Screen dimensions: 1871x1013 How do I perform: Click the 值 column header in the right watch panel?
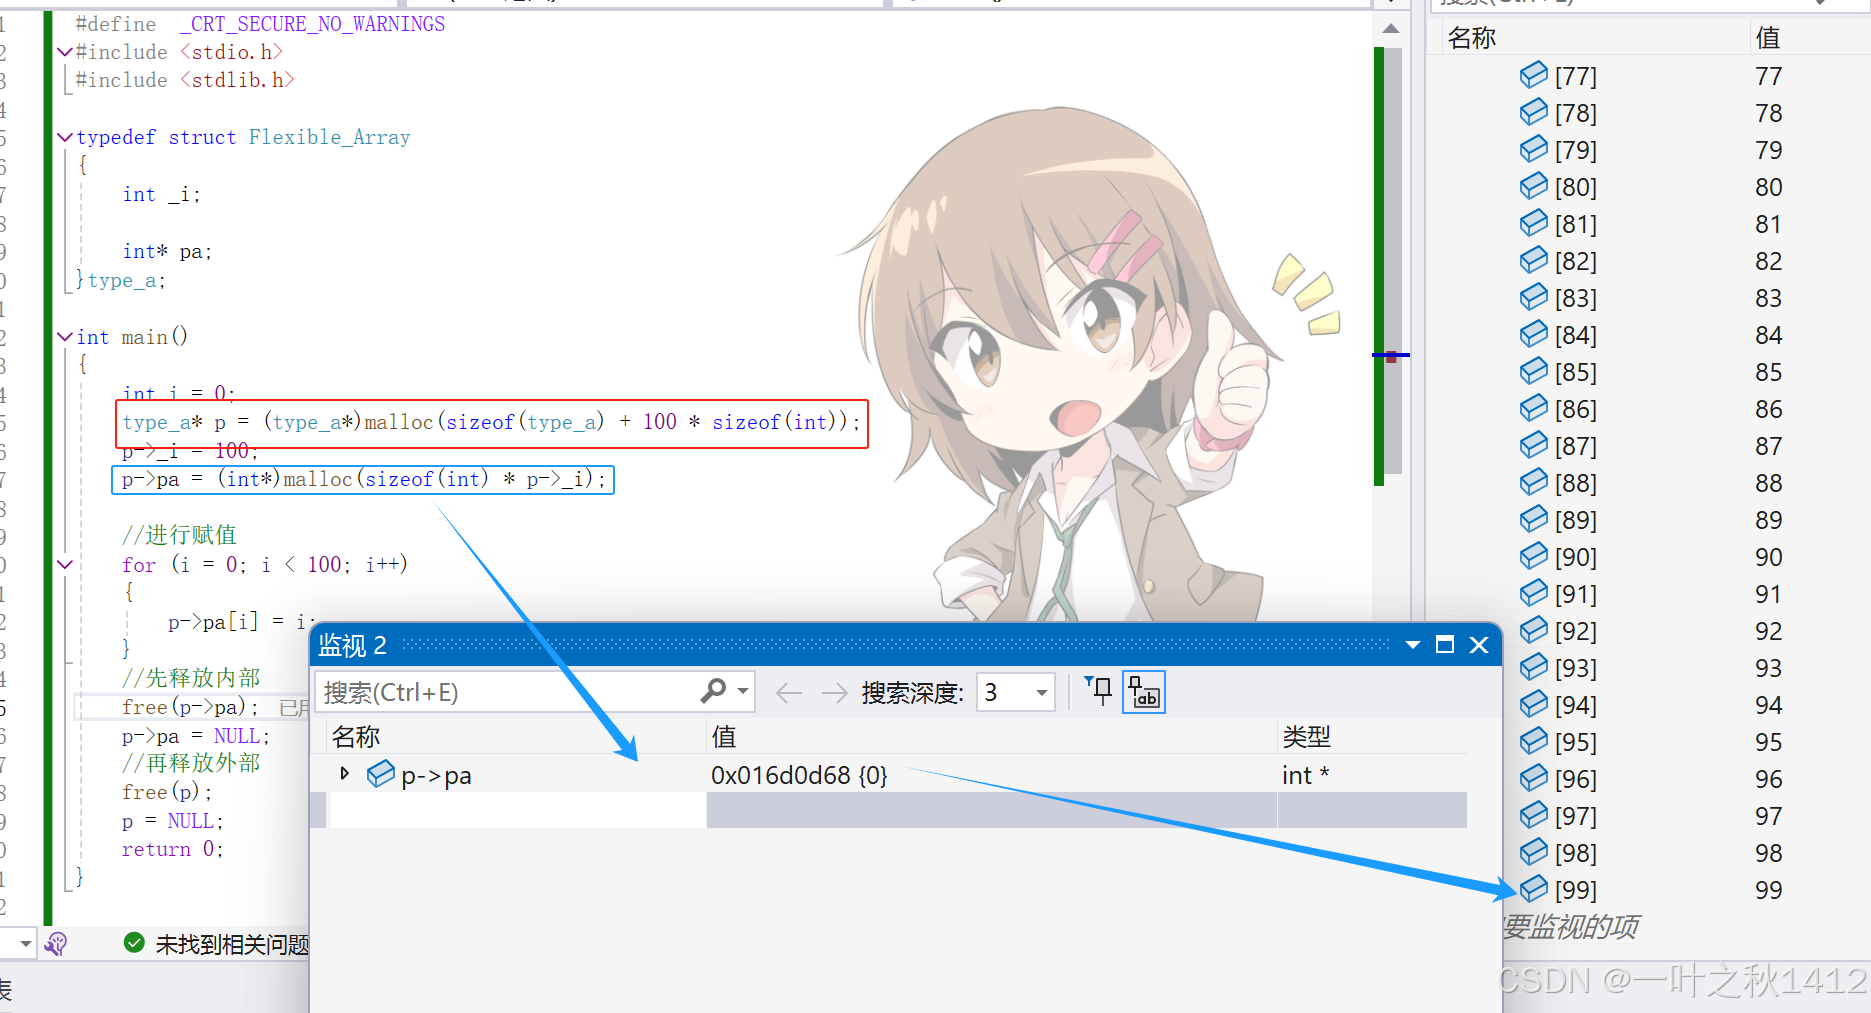click(1768, 38)
